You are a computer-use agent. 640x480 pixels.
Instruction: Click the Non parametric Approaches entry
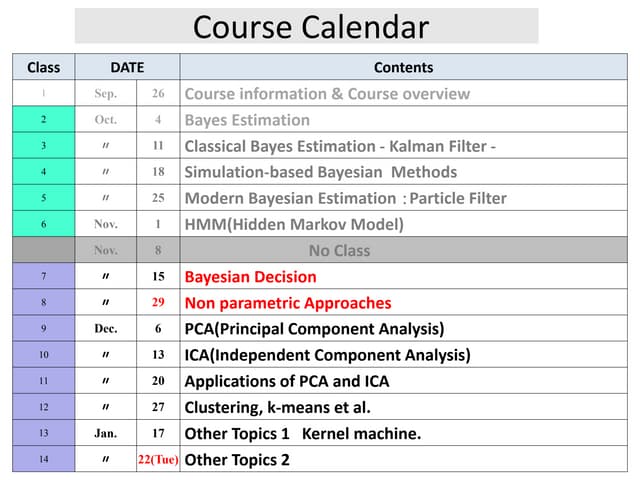click(x=288, y=303)
